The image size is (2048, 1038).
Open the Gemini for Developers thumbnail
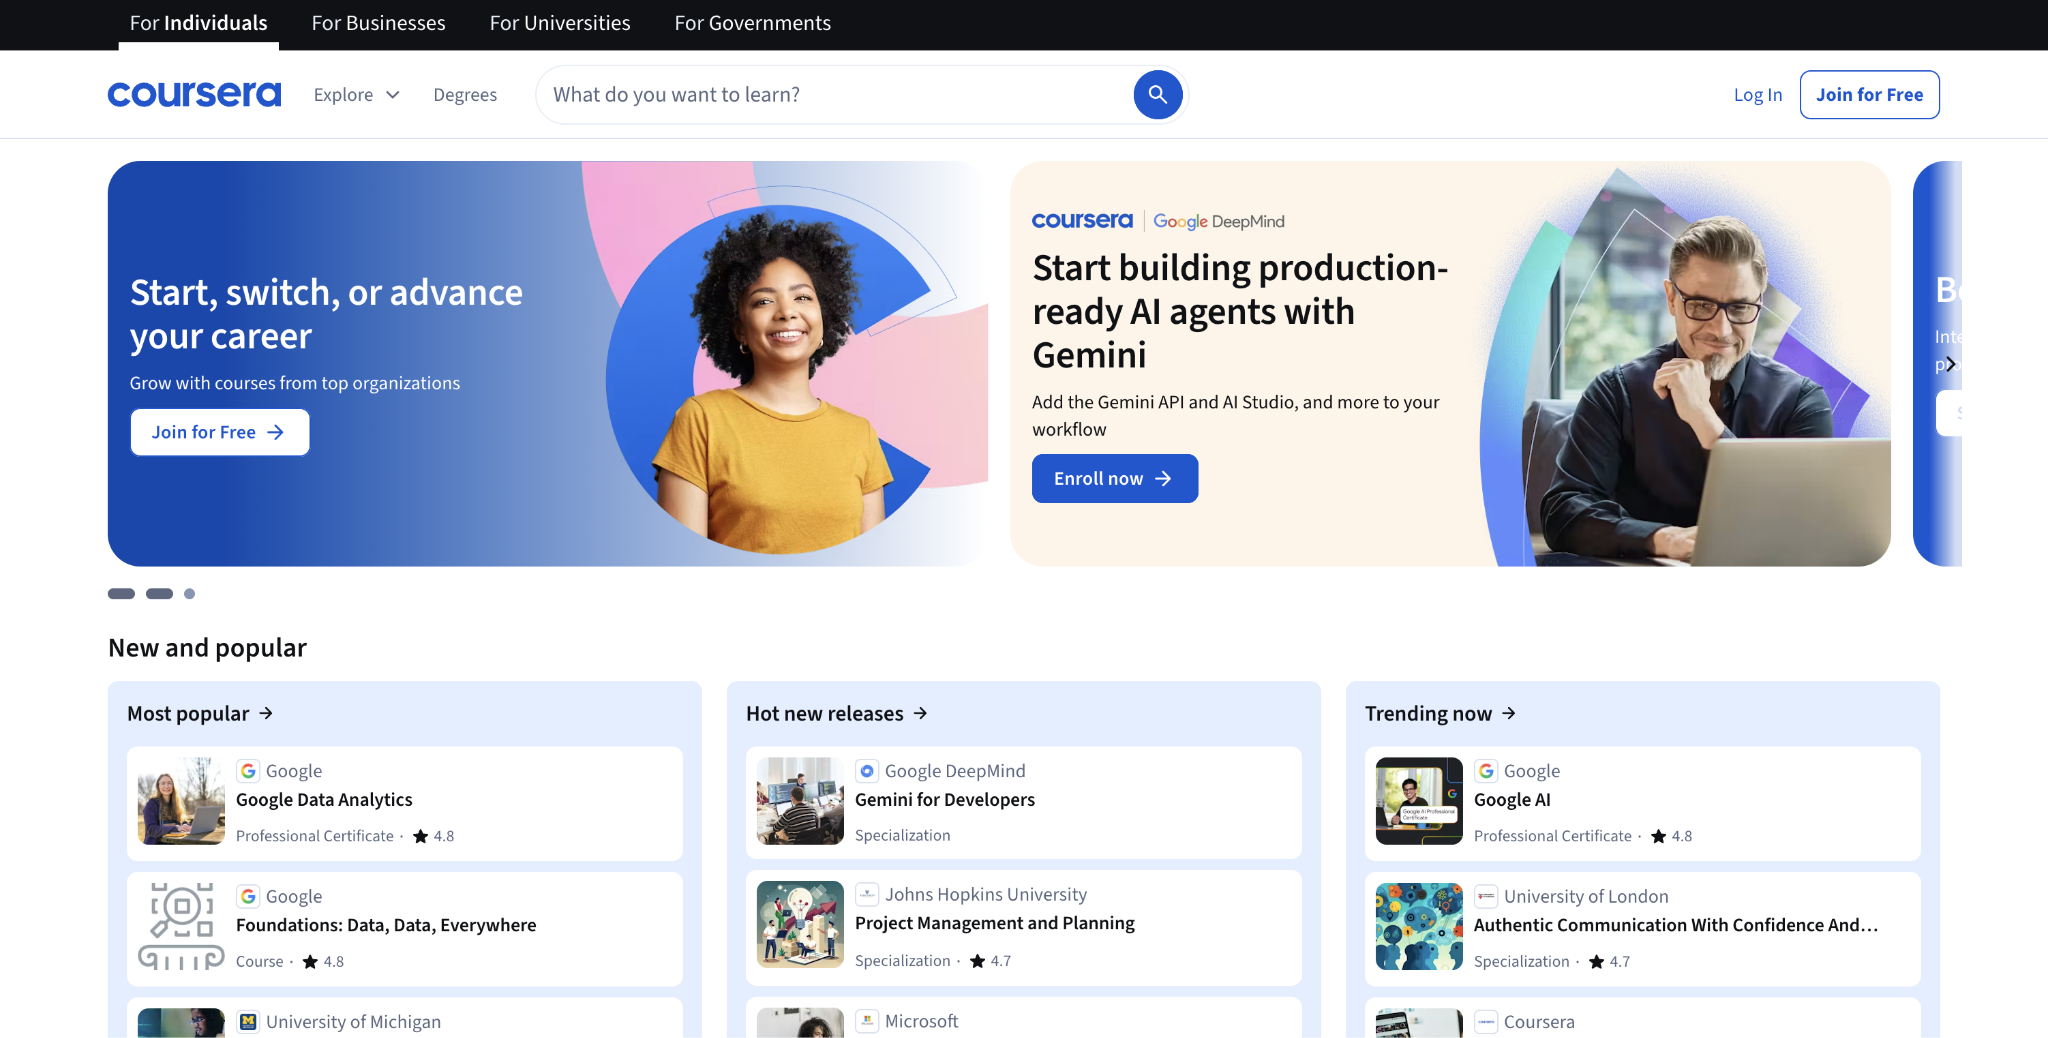800,801
